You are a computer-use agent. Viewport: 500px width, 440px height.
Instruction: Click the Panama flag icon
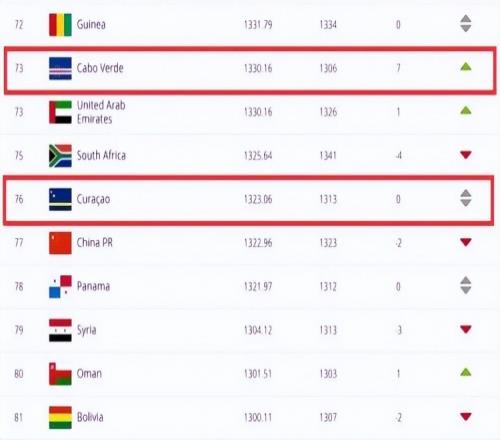coord(60,287)
